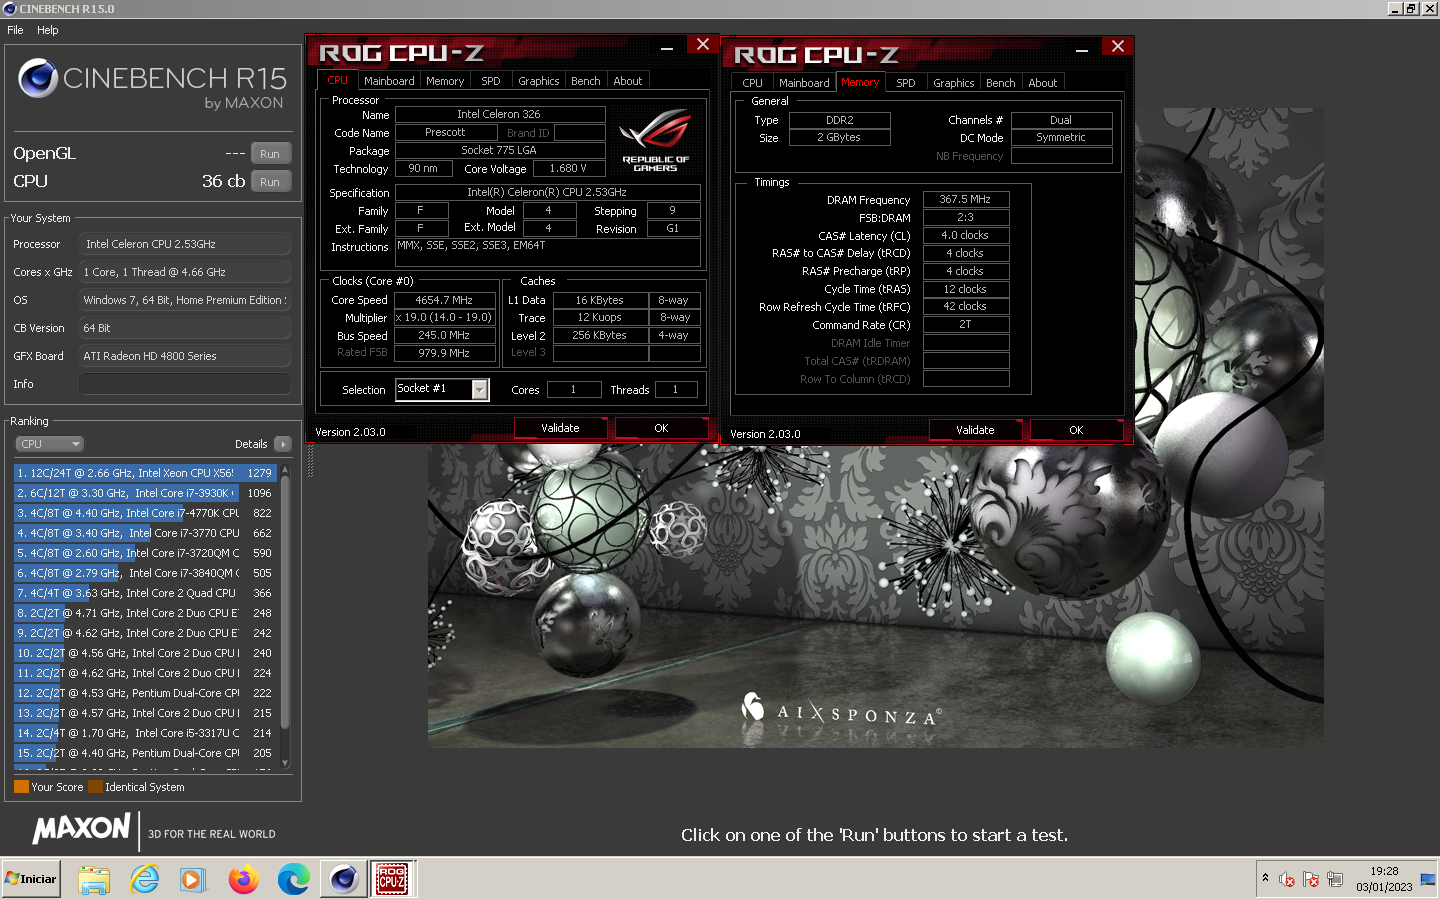This screenshot has width=1440, height=900.
Task: Click the Your Score orange swatch
Action: tap(21, 787)
